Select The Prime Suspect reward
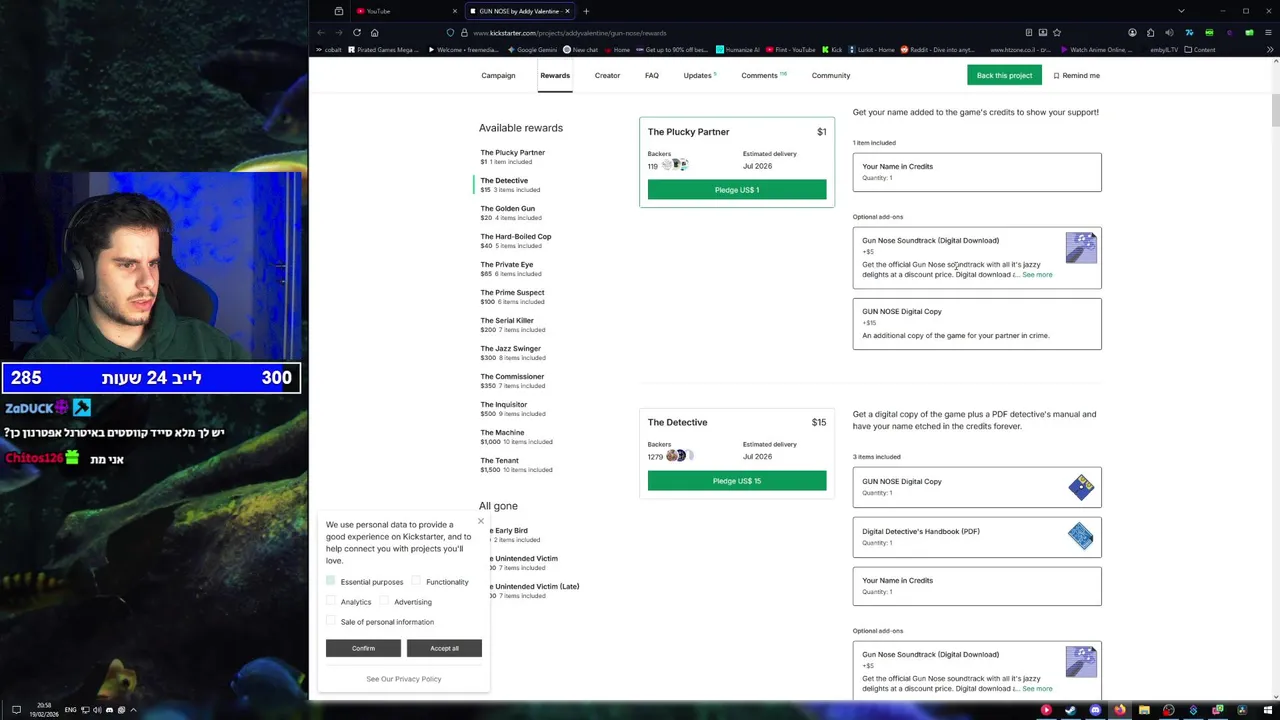Screen dimensions: 1280x720 pyautogui.click(x=512, y=296)
